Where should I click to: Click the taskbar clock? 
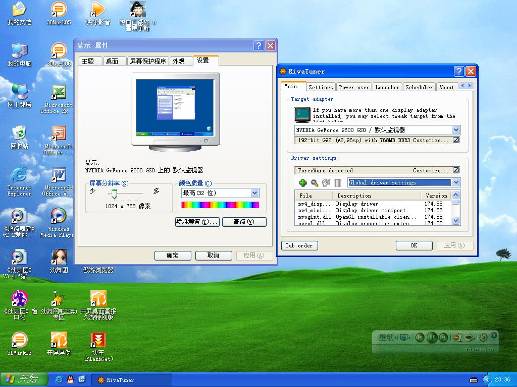pyautogui.click(x=503, y=380)
